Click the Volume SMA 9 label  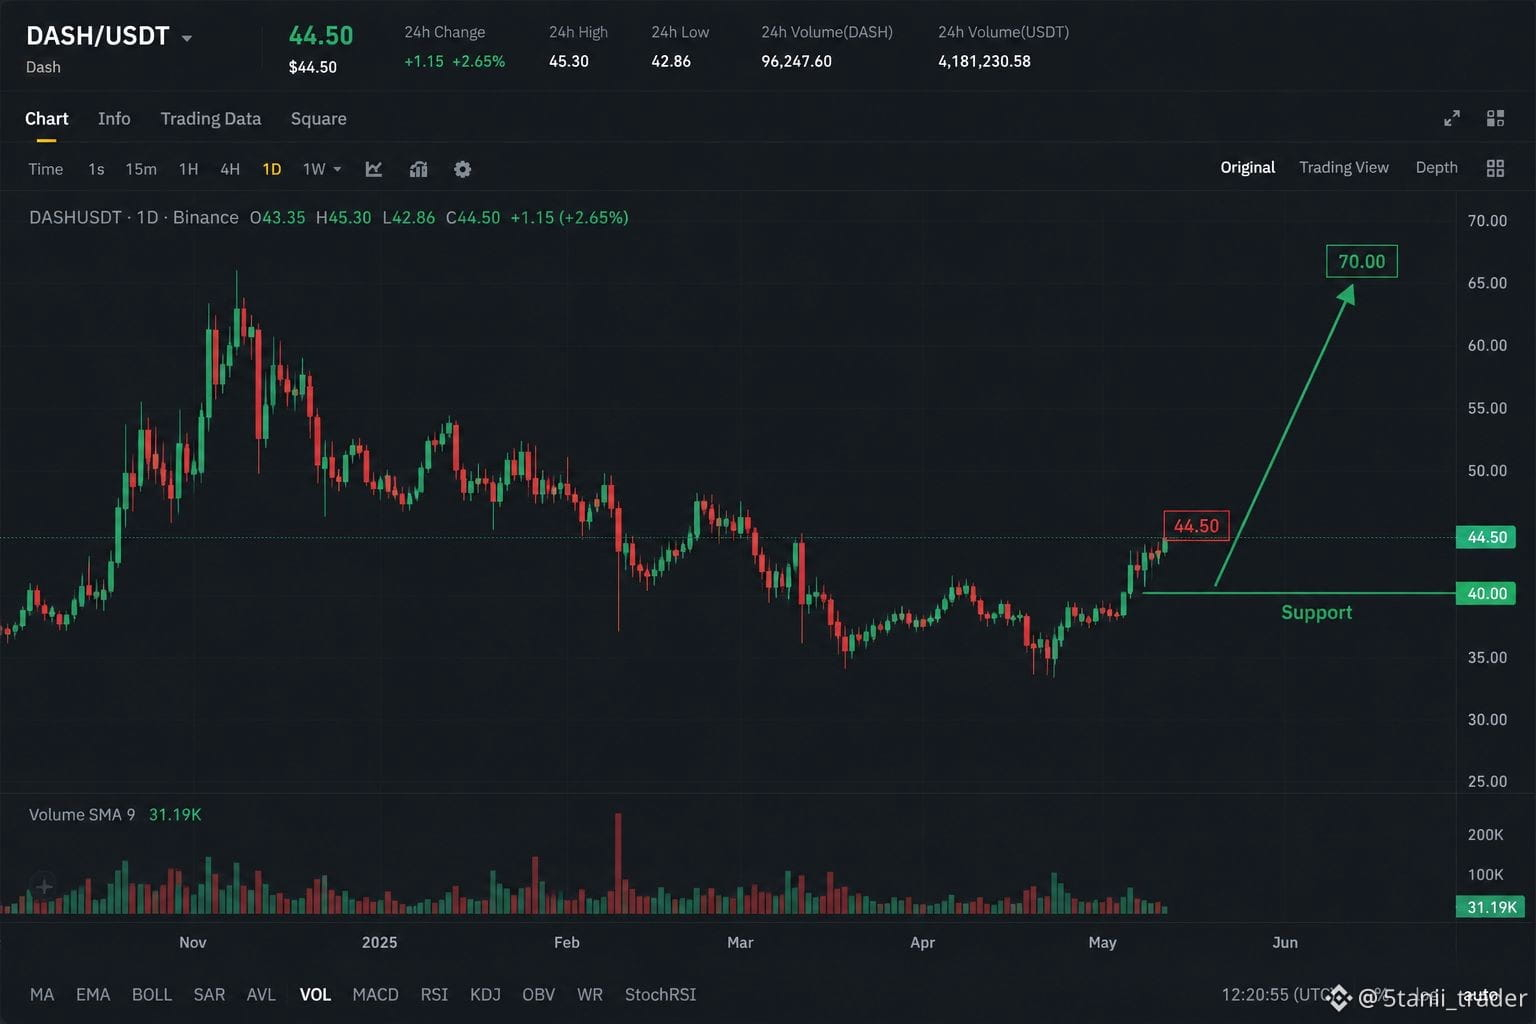[x=82, y=814]
